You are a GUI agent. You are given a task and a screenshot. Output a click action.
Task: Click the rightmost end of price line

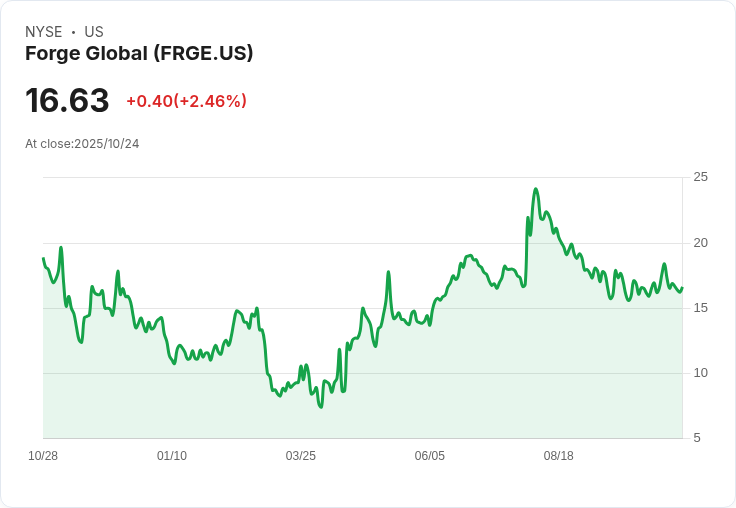point(682,289)
